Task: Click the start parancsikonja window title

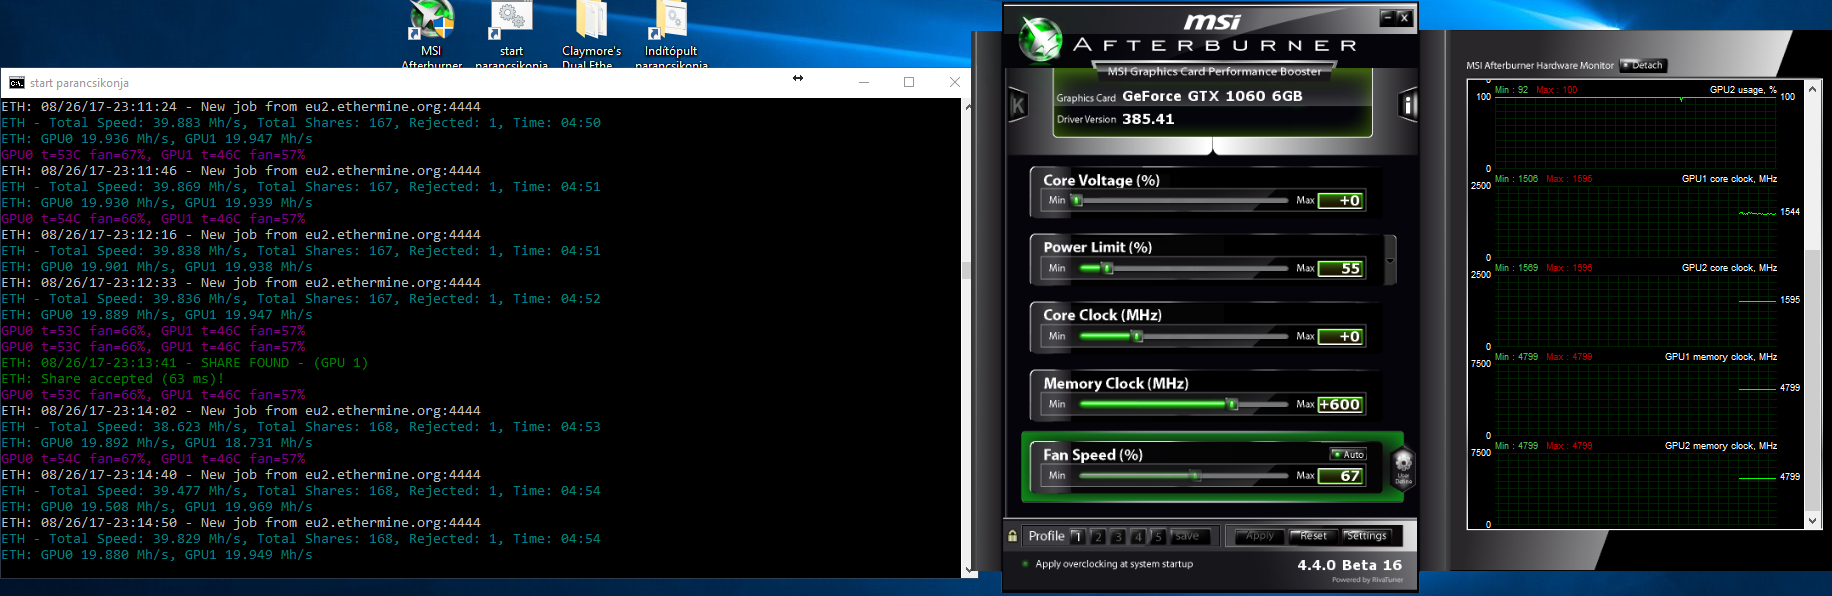Action: coord(79,83)
